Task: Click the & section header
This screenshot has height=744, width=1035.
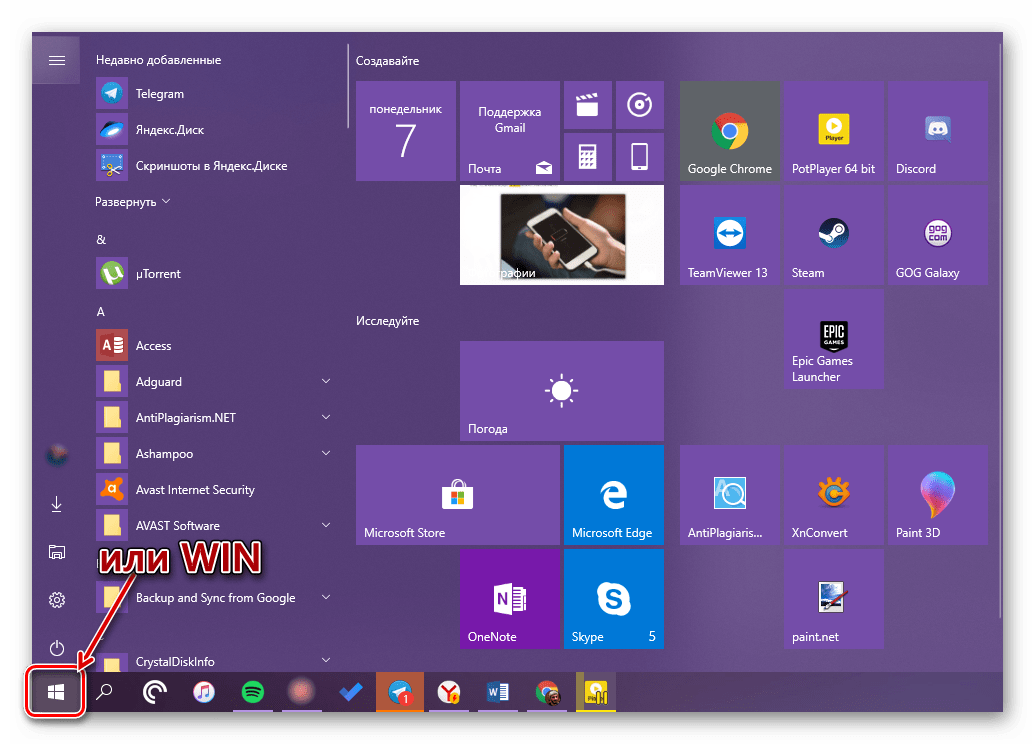Action: tap(101, 239)
